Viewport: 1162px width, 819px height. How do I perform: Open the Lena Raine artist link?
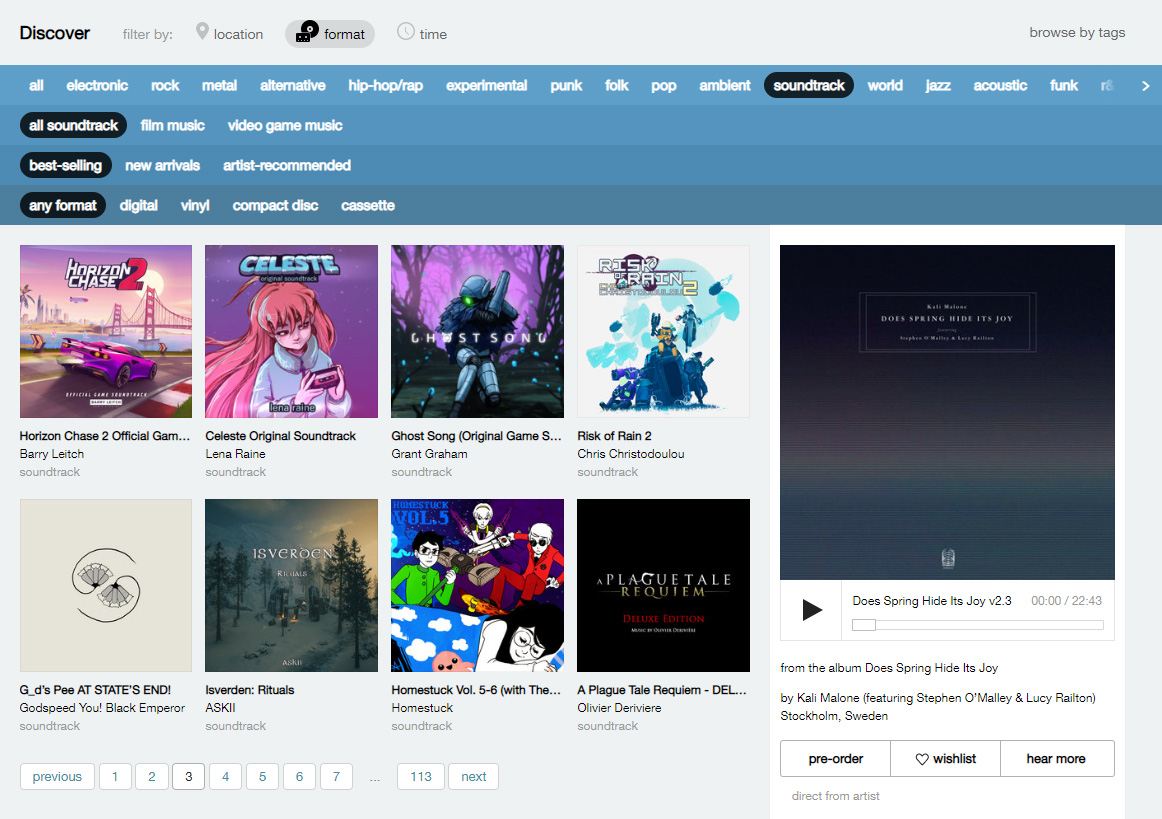235,454
